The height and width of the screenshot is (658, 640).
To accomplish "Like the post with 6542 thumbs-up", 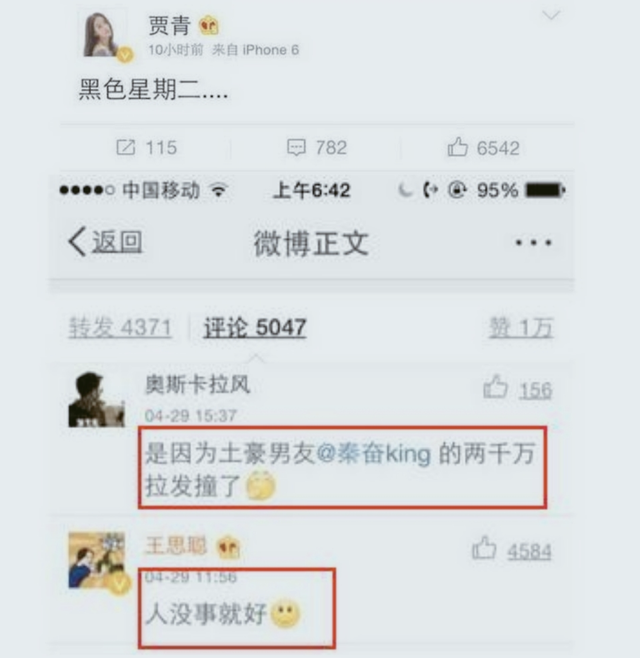I will pyautogui.click(x=457, y=147).
